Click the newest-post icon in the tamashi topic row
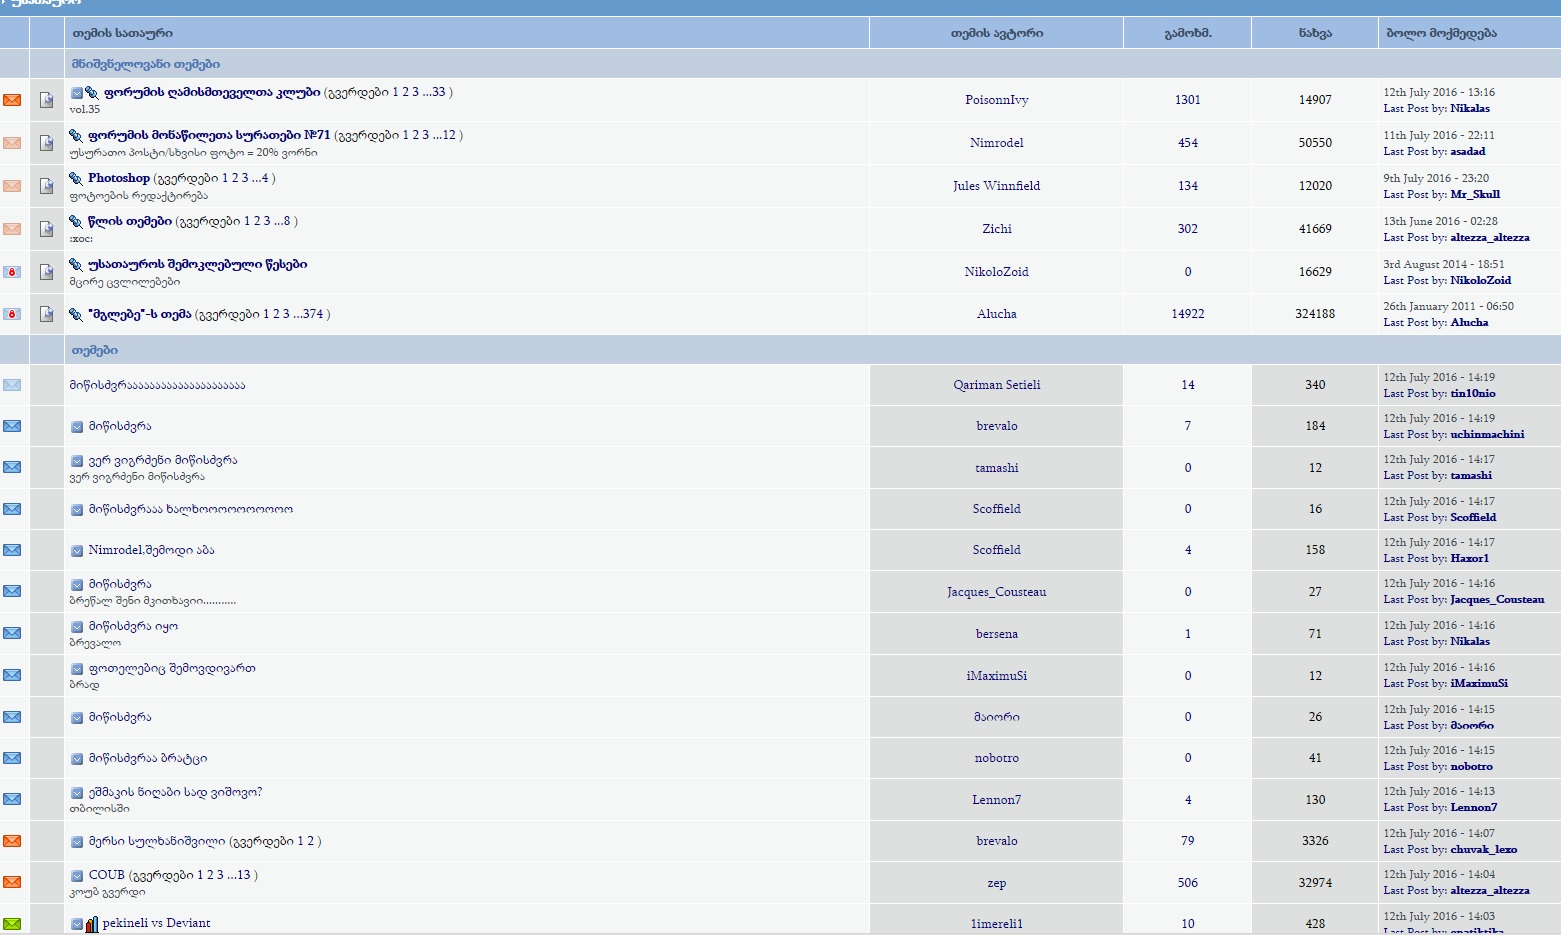 (x=77, y=461)
